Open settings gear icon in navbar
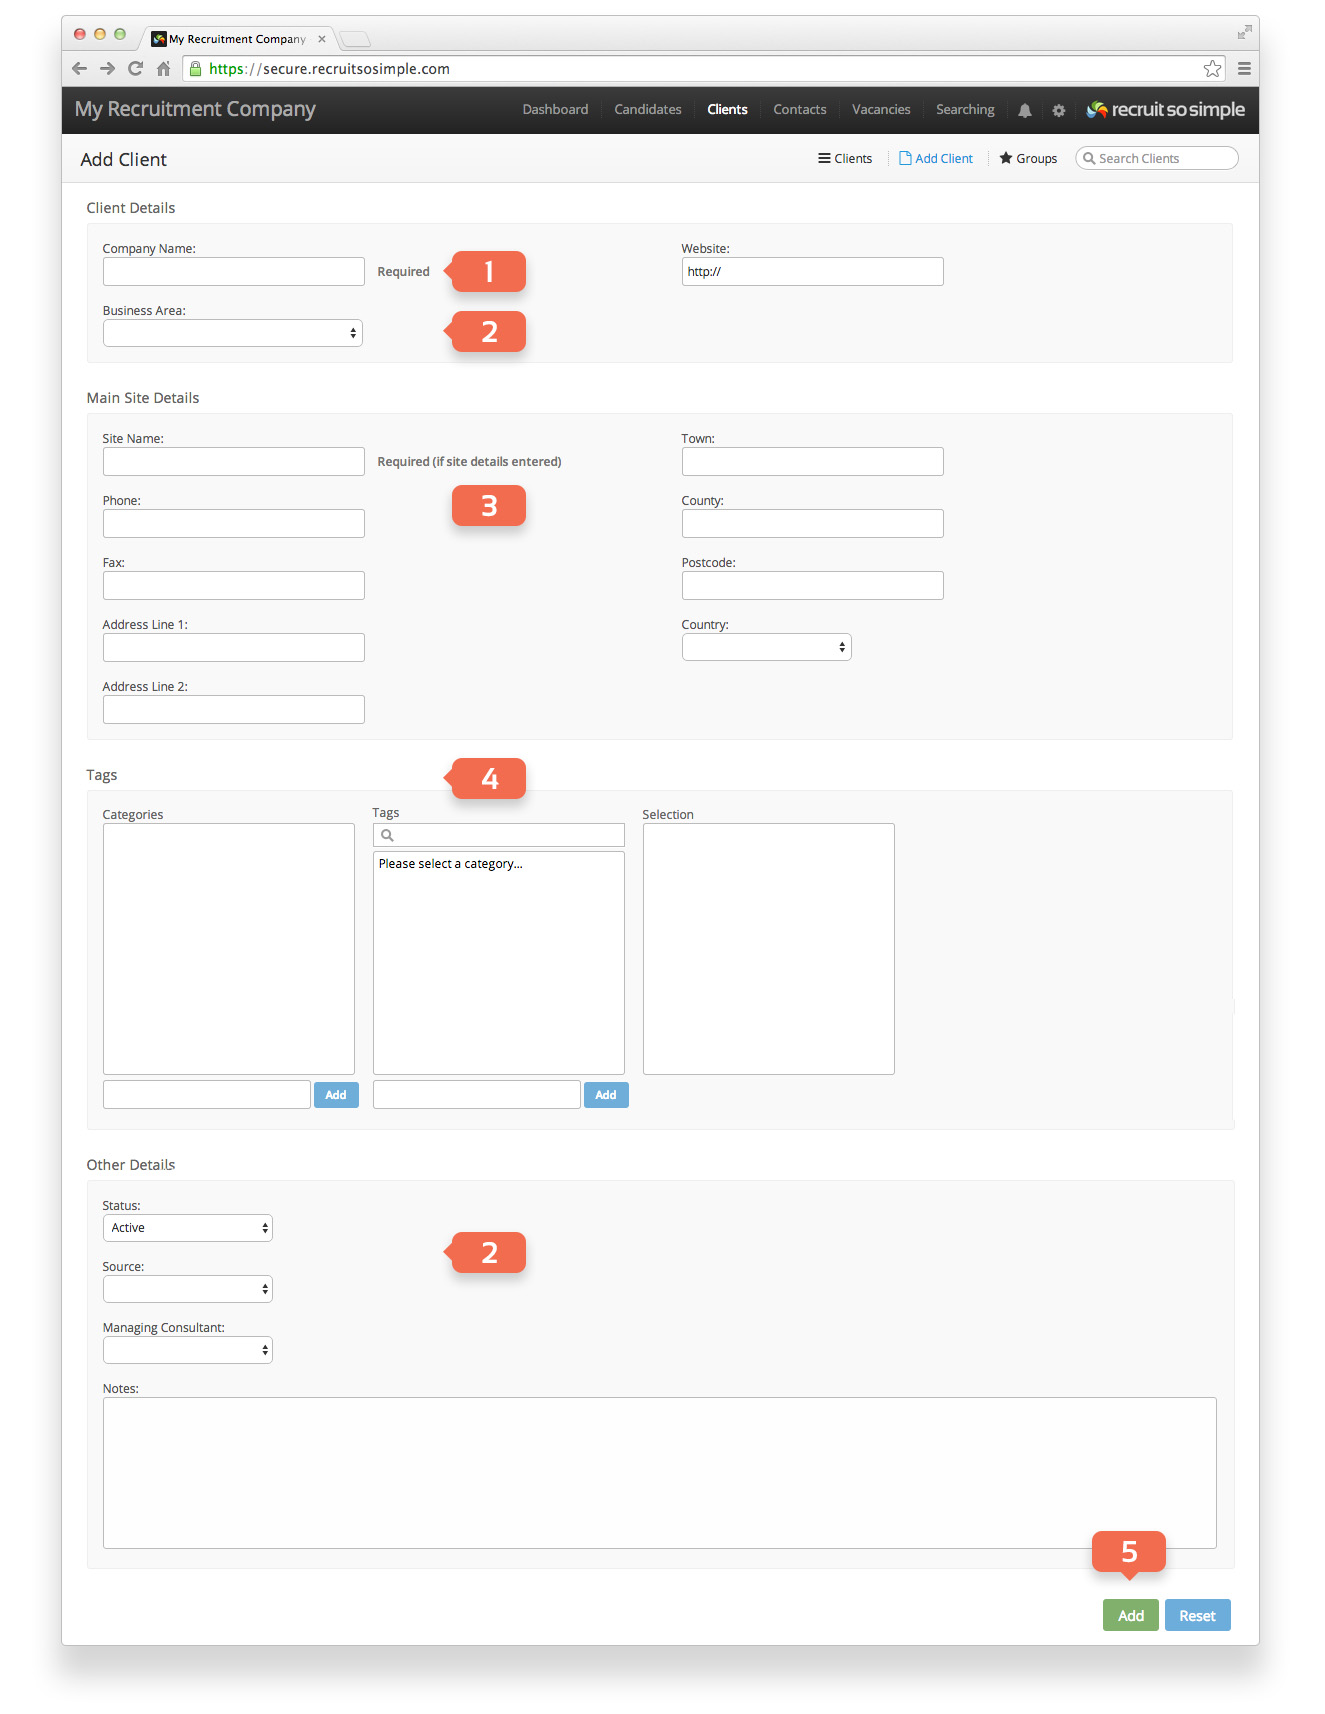Viewport: 1325px width, 1714px height. 1059,111
